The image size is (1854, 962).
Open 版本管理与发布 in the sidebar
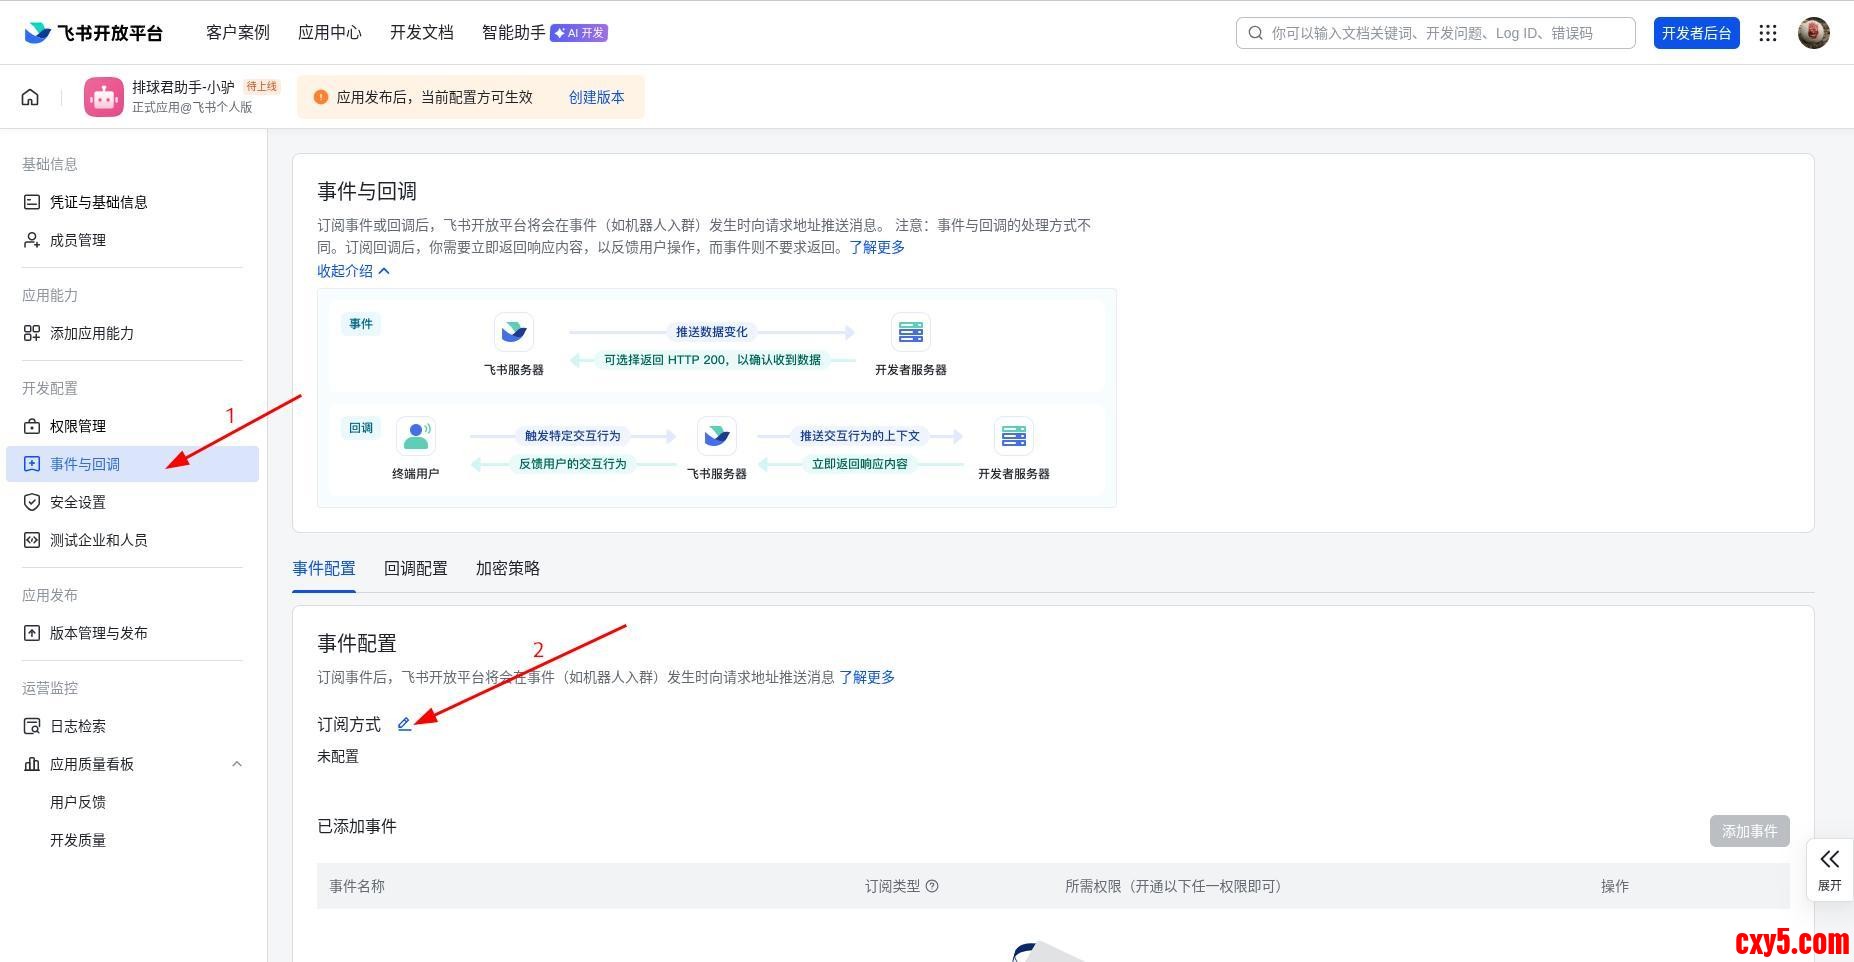click(x=98, y=633)
